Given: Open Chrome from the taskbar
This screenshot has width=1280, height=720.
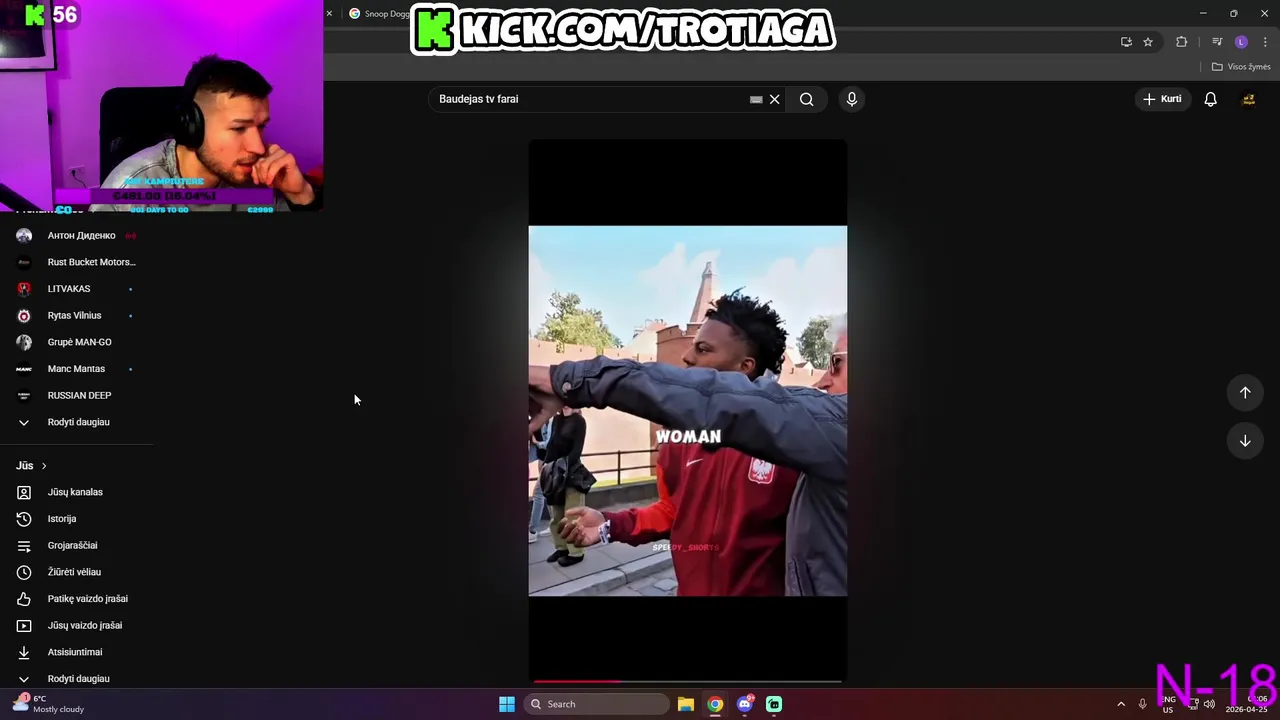Looking at the screenshot, I should (x=715, y=704).
